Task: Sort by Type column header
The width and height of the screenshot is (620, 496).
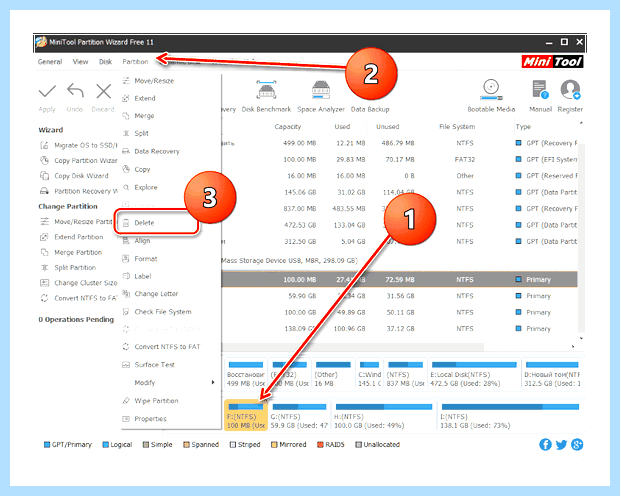Action: 523,127
